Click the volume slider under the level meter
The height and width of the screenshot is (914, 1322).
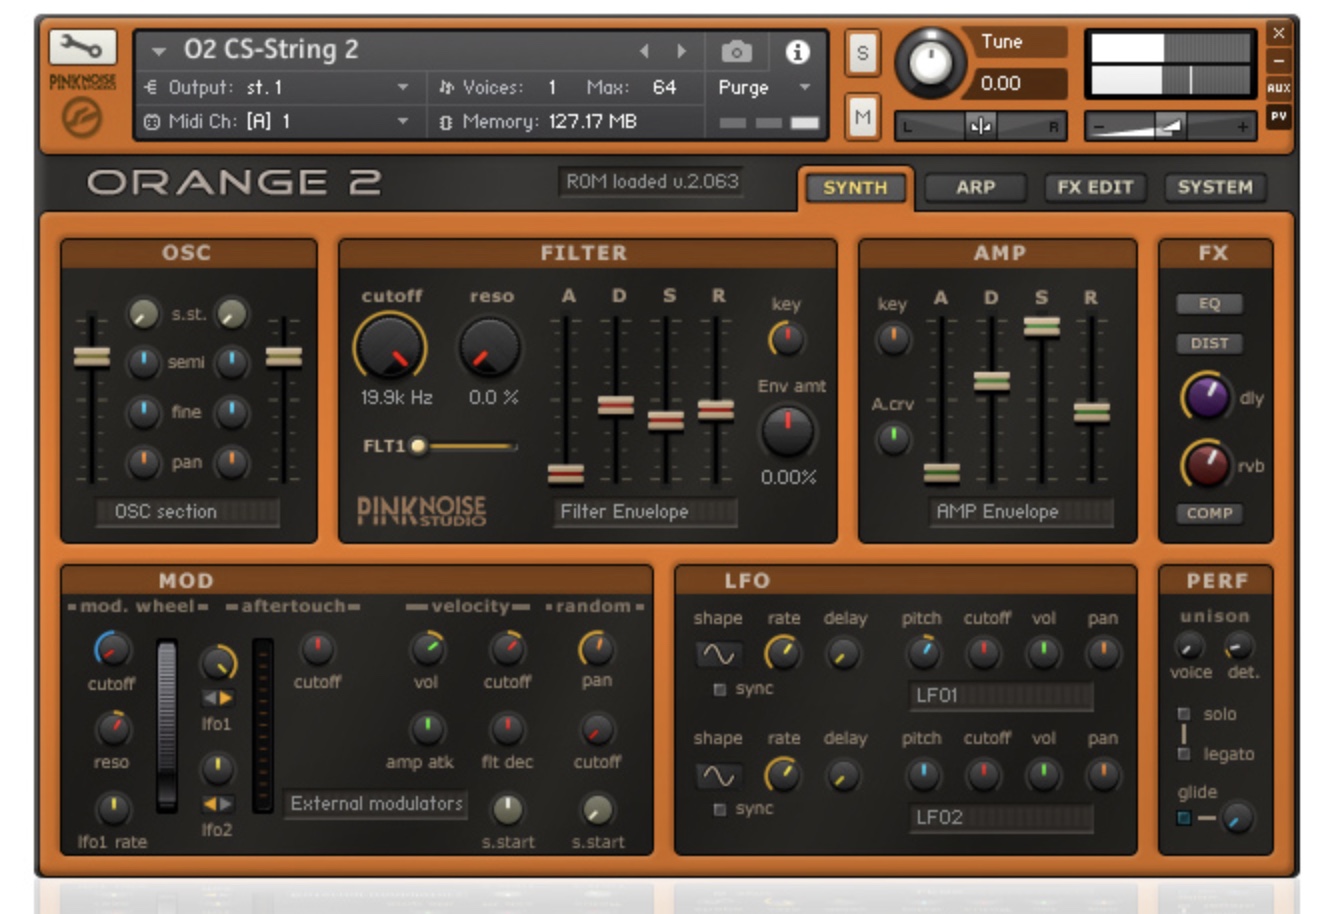1171,127
